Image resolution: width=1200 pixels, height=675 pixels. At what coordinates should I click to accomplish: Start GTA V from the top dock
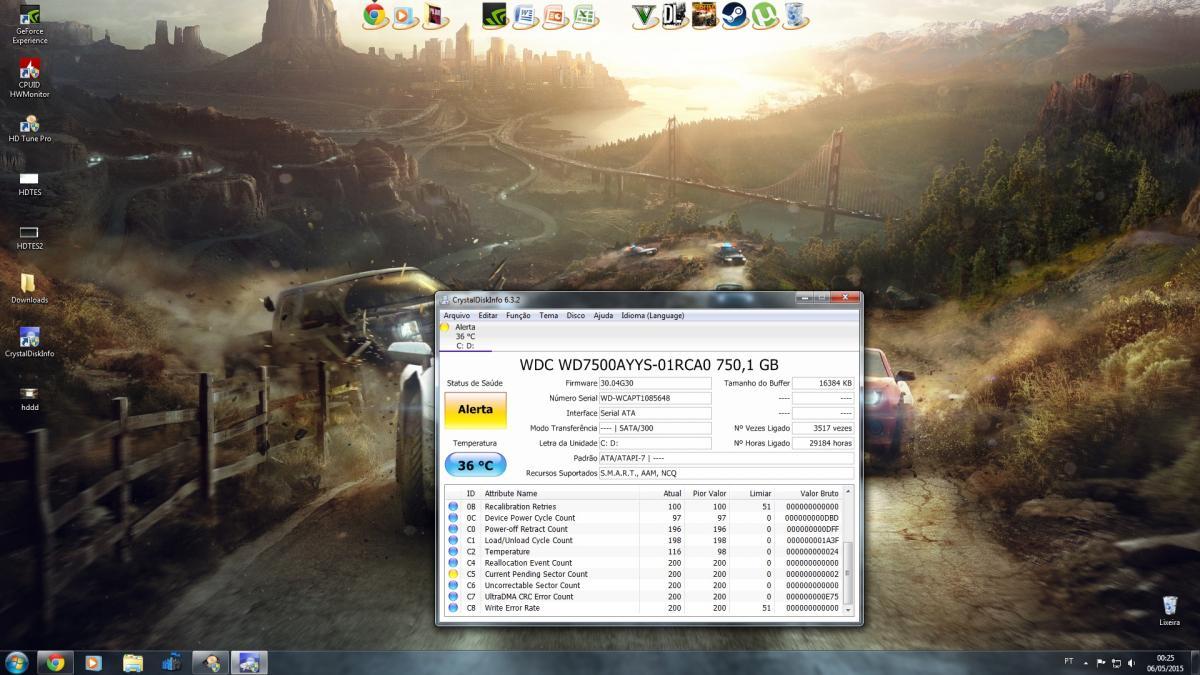tap(644, 15)
